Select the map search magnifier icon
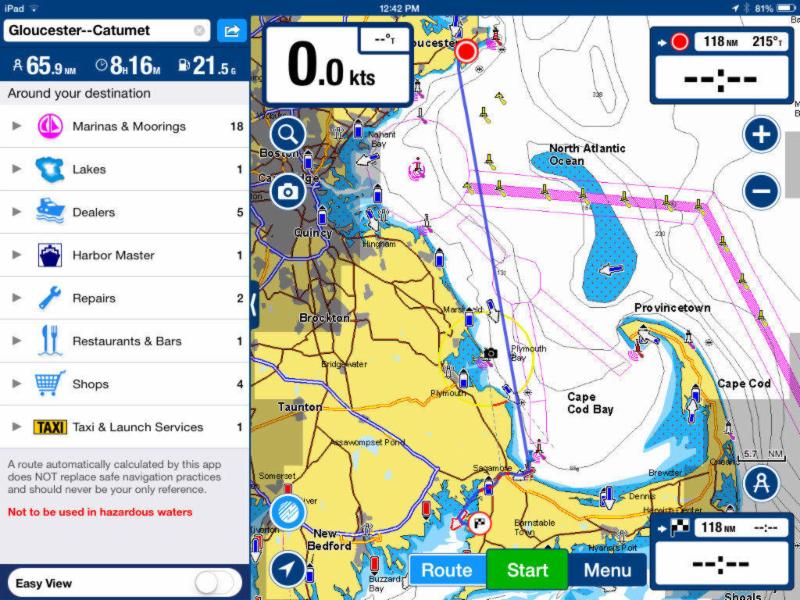Viewport: 800px width, 600px height. (286, 134)
